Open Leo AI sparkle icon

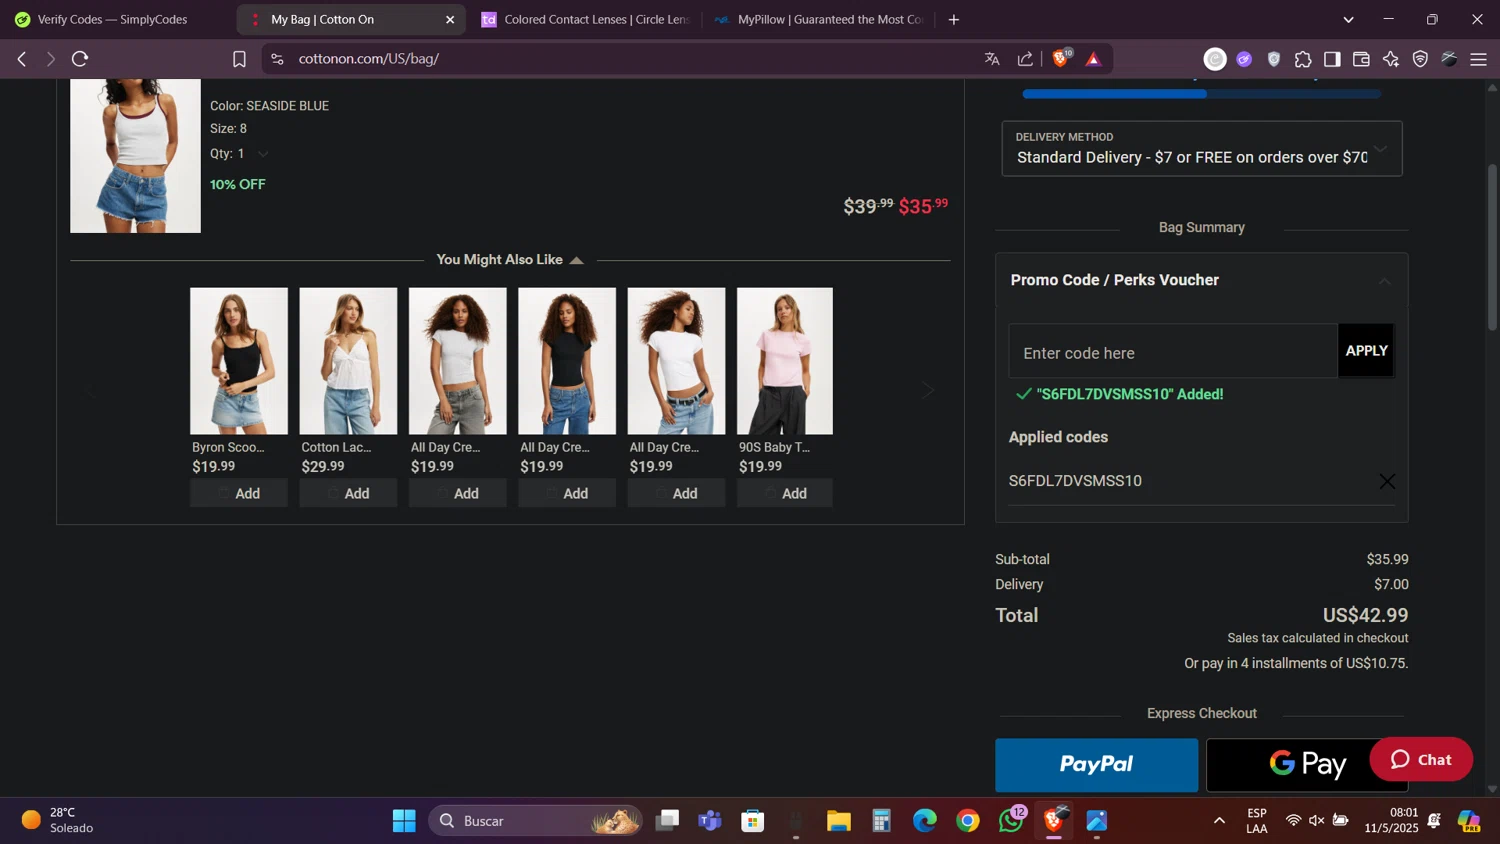[x=1391, y=59]
